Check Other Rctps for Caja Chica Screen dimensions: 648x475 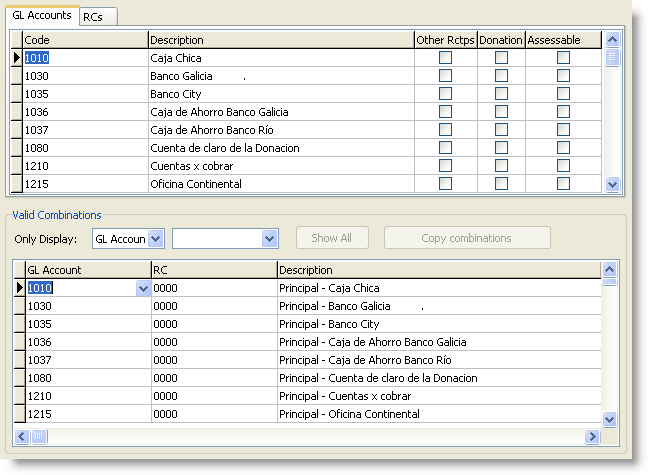[x=445, y=58]
